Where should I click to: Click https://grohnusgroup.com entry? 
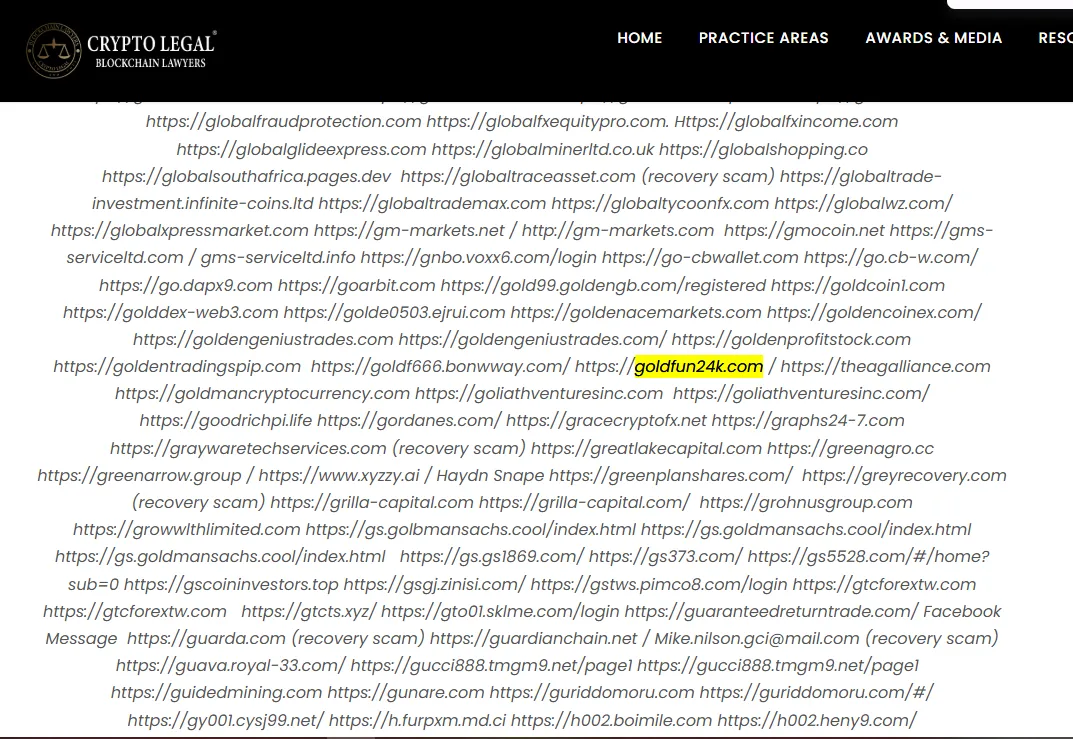[x=806, y=502]
